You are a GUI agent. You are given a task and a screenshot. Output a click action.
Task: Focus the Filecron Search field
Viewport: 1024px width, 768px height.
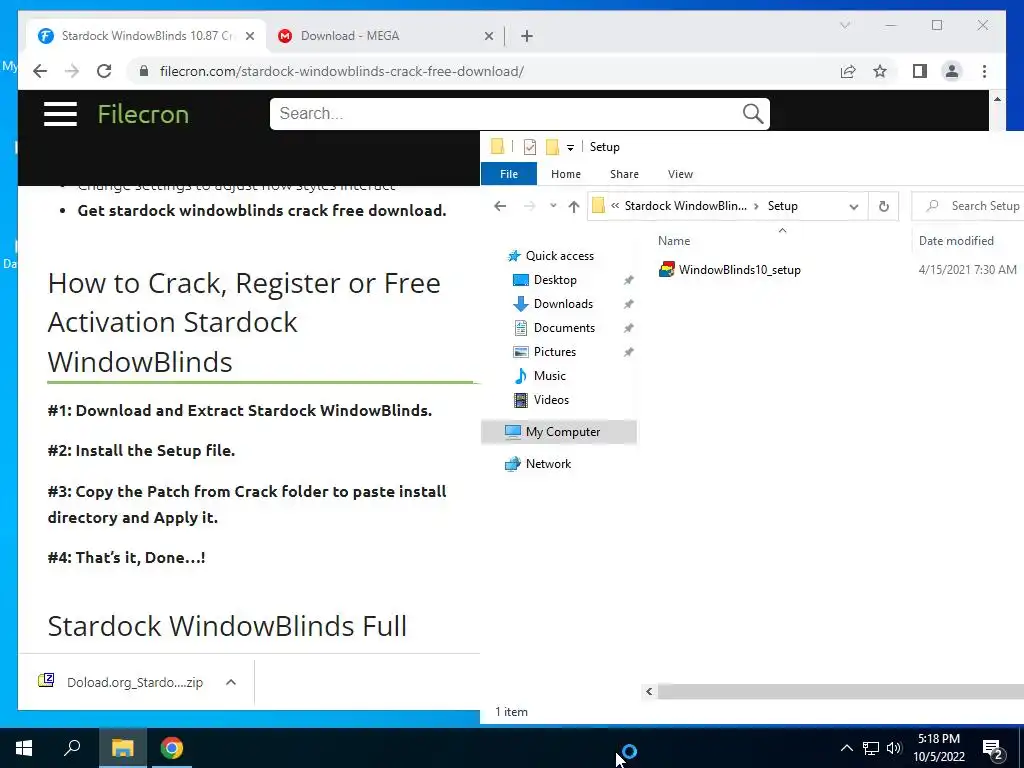pos(506,114)
